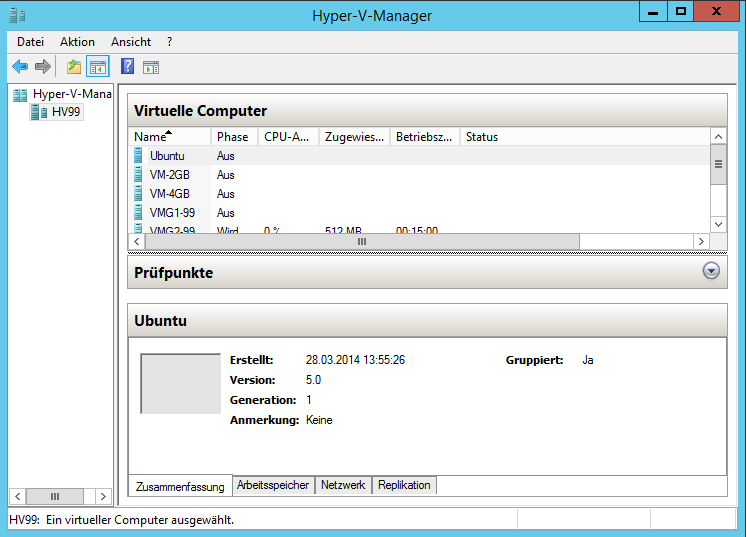Open the Aktion menu
The height and width of the screenshot is (537, 746).
pos(77,42)
